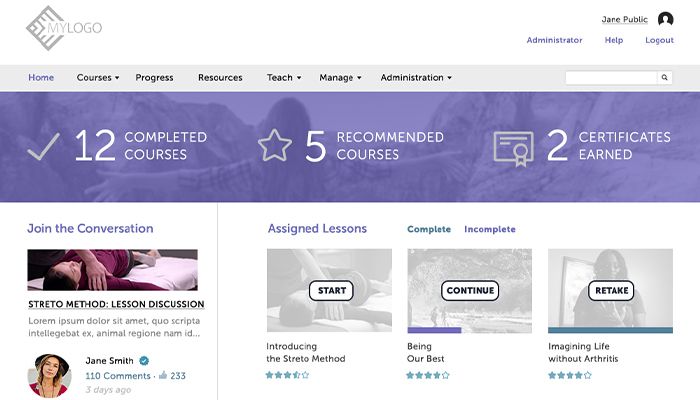Viewport: 700px width, 400px height.
Task: Show Incomplete assigned lessons
Action: [x=490, y=229]
